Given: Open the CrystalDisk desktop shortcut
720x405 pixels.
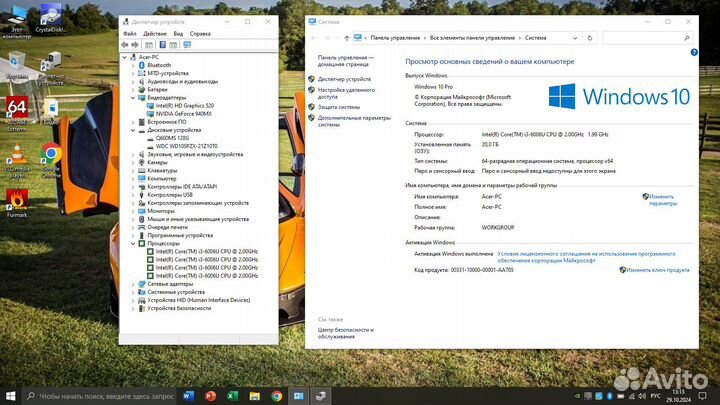Looking at the screenshot, I should [x=51, y=18].
